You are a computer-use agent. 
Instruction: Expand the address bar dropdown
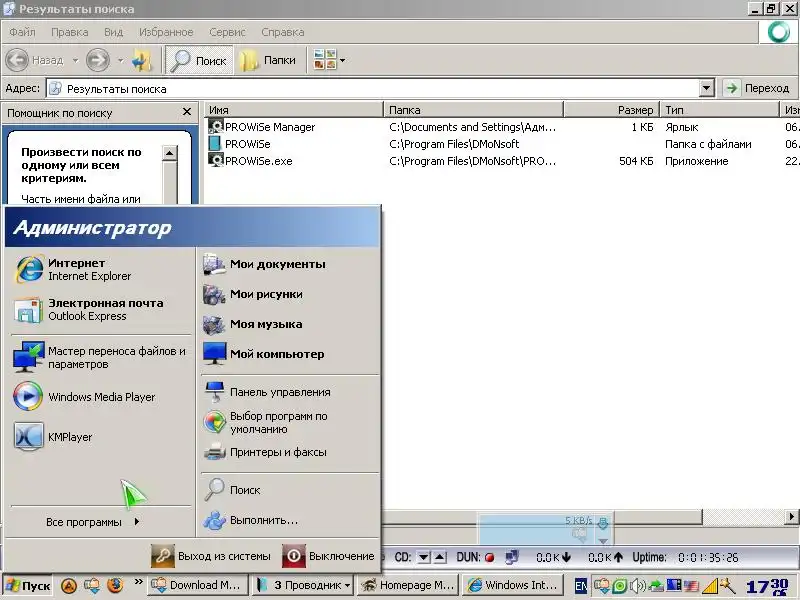[x=706, y=88]
